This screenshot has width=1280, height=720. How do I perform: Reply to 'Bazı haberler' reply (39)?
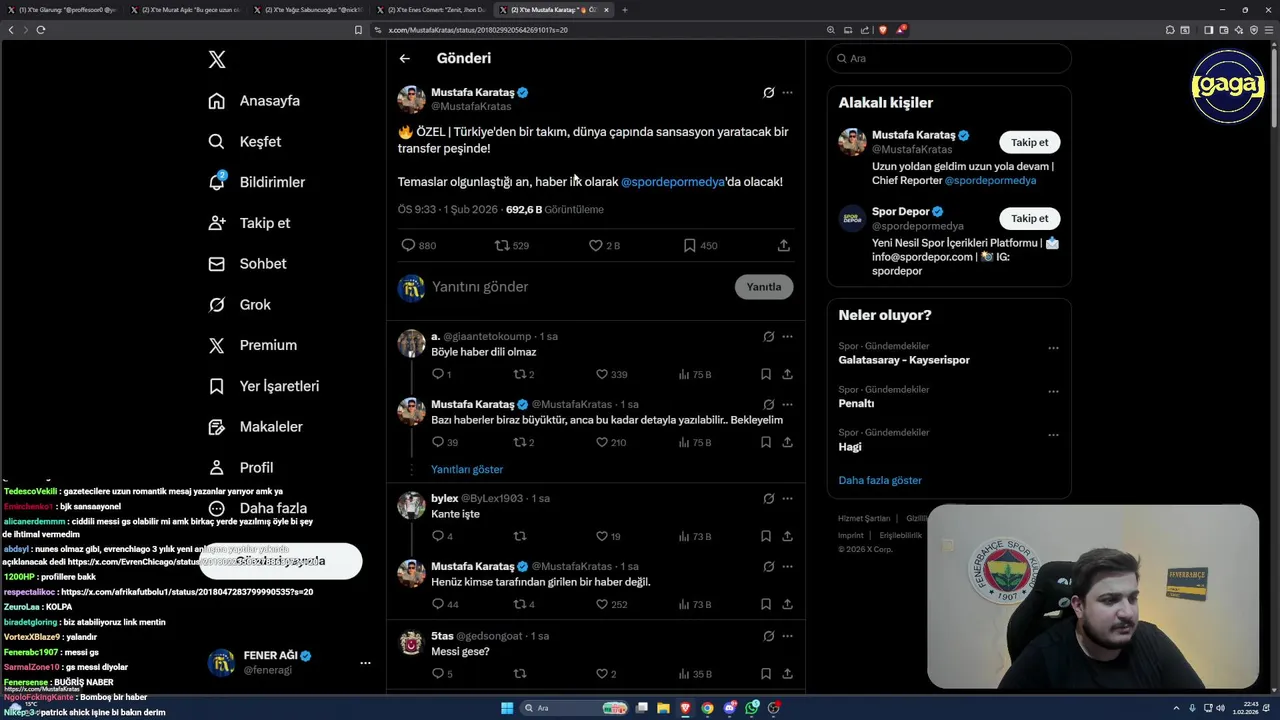(x=445, y=442)
